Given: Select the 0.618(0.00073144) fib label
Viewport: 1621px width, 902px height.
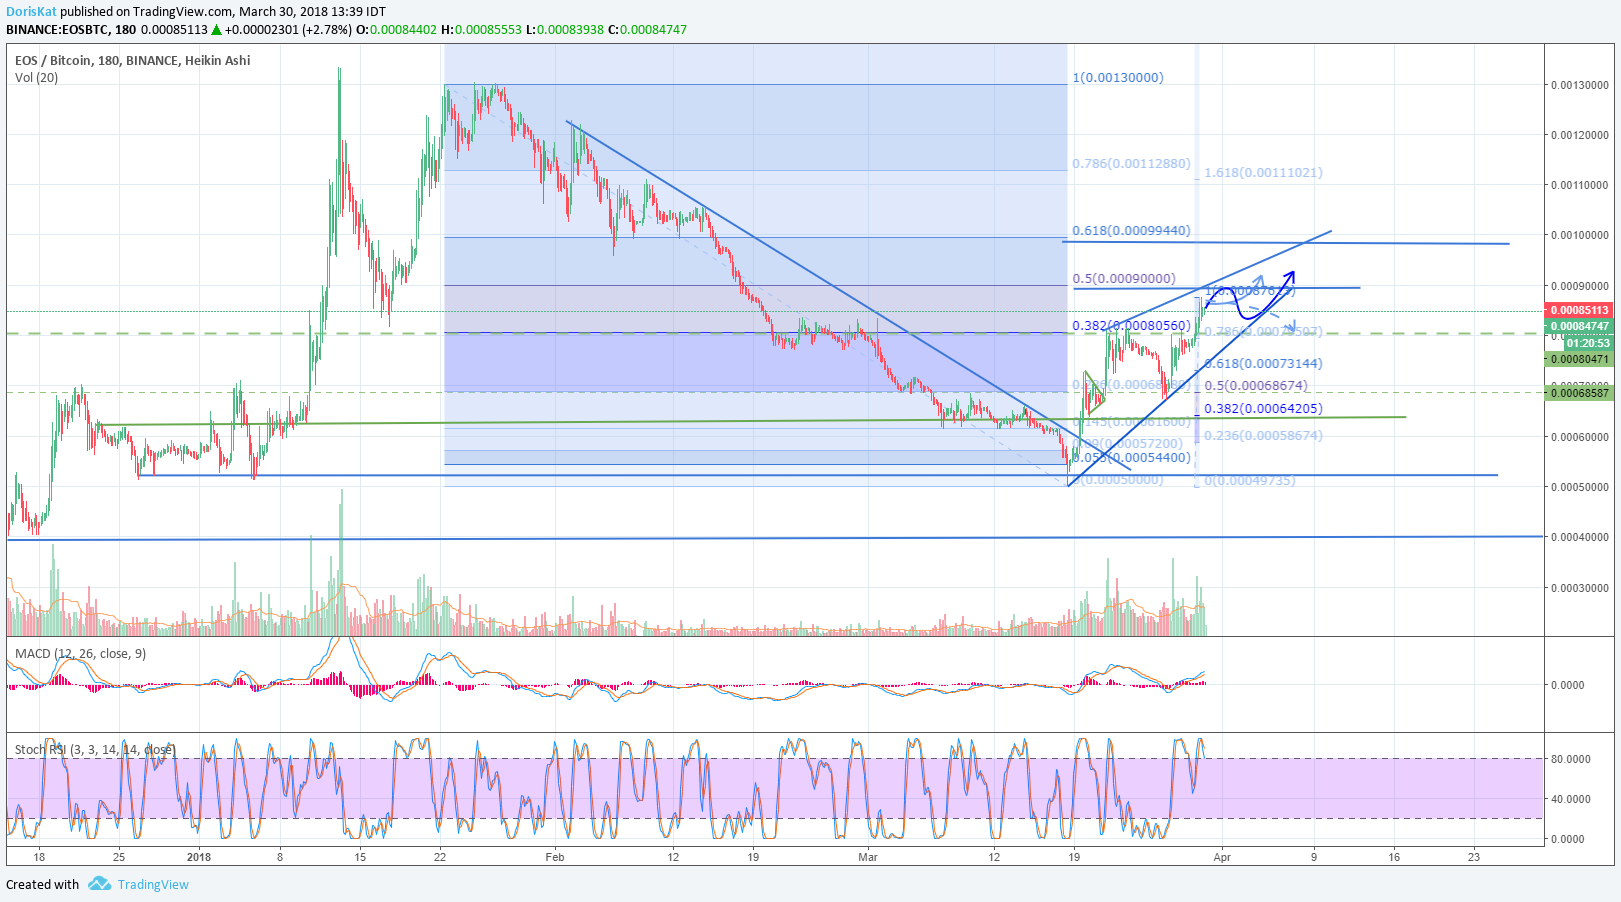Looking at the screenshot, I should tap(1263, 363).
